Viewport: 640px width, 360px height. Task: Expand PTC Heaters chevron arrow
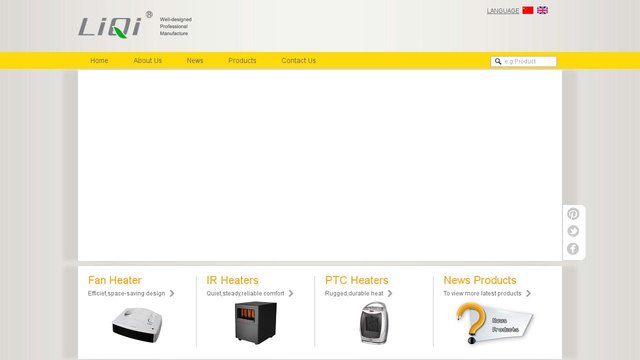[x=390, y=293]
